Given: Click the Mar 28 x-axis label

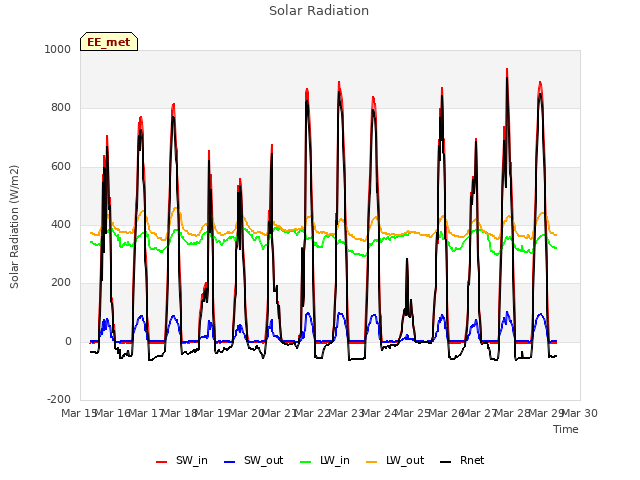Looking at the screenshot, I should pos(513,413).
